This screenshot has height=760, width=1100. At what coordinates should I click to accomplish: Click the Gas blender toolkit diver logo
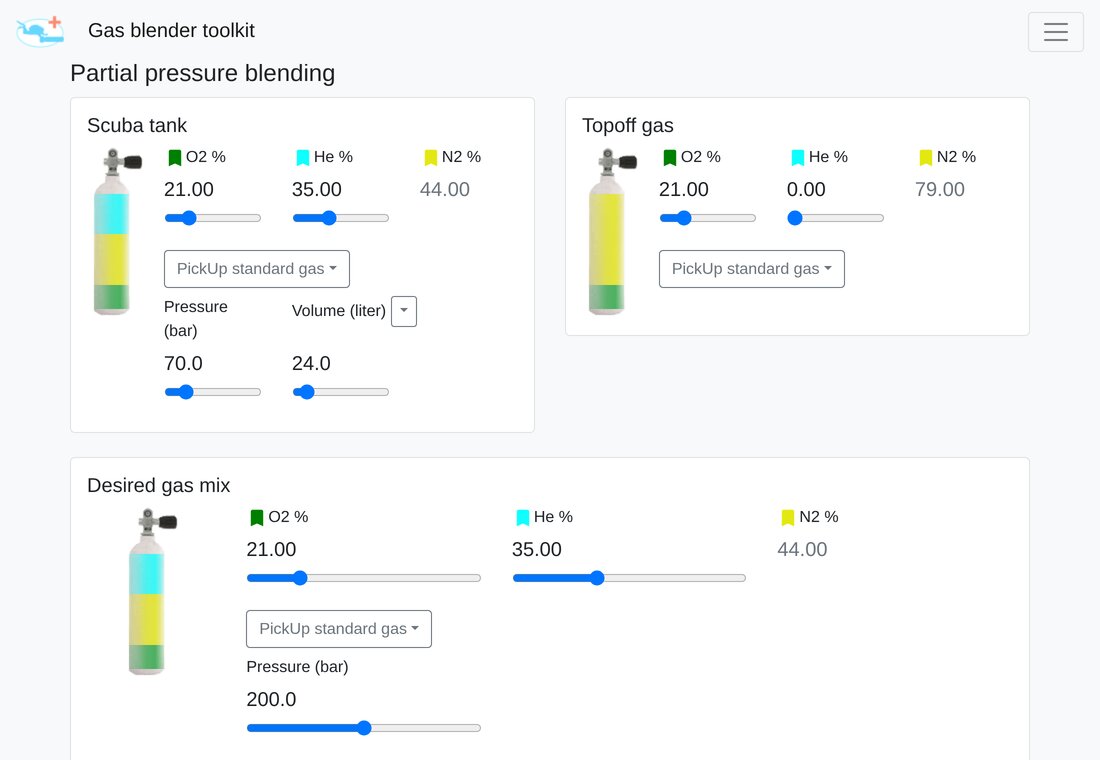click(x=40, y=32)
